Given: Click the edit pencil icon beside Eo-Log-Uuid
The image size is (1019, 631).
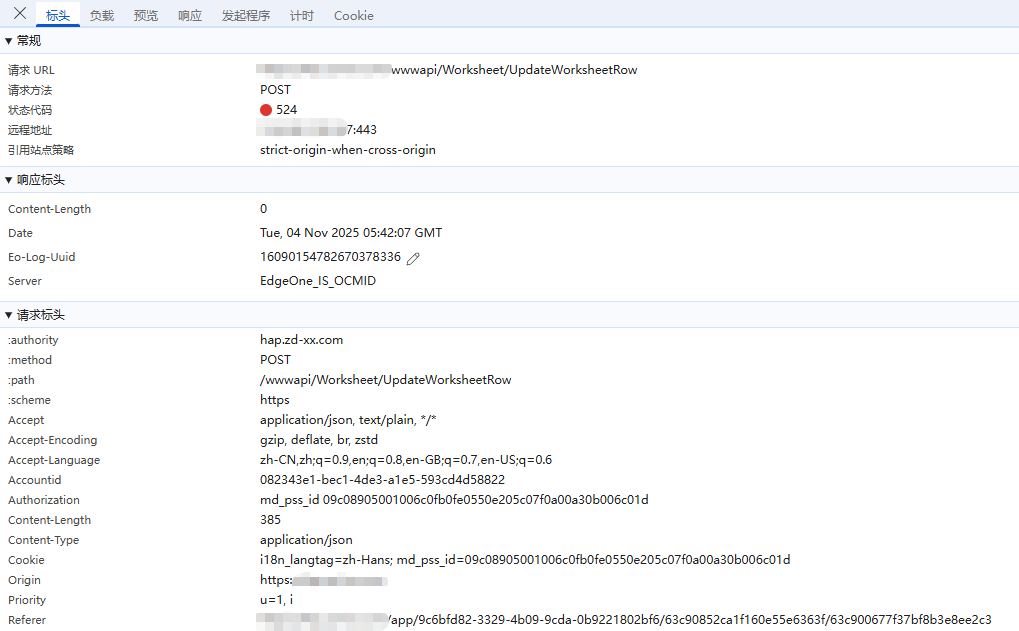Looking at the screenshot, I should point(413,258).
